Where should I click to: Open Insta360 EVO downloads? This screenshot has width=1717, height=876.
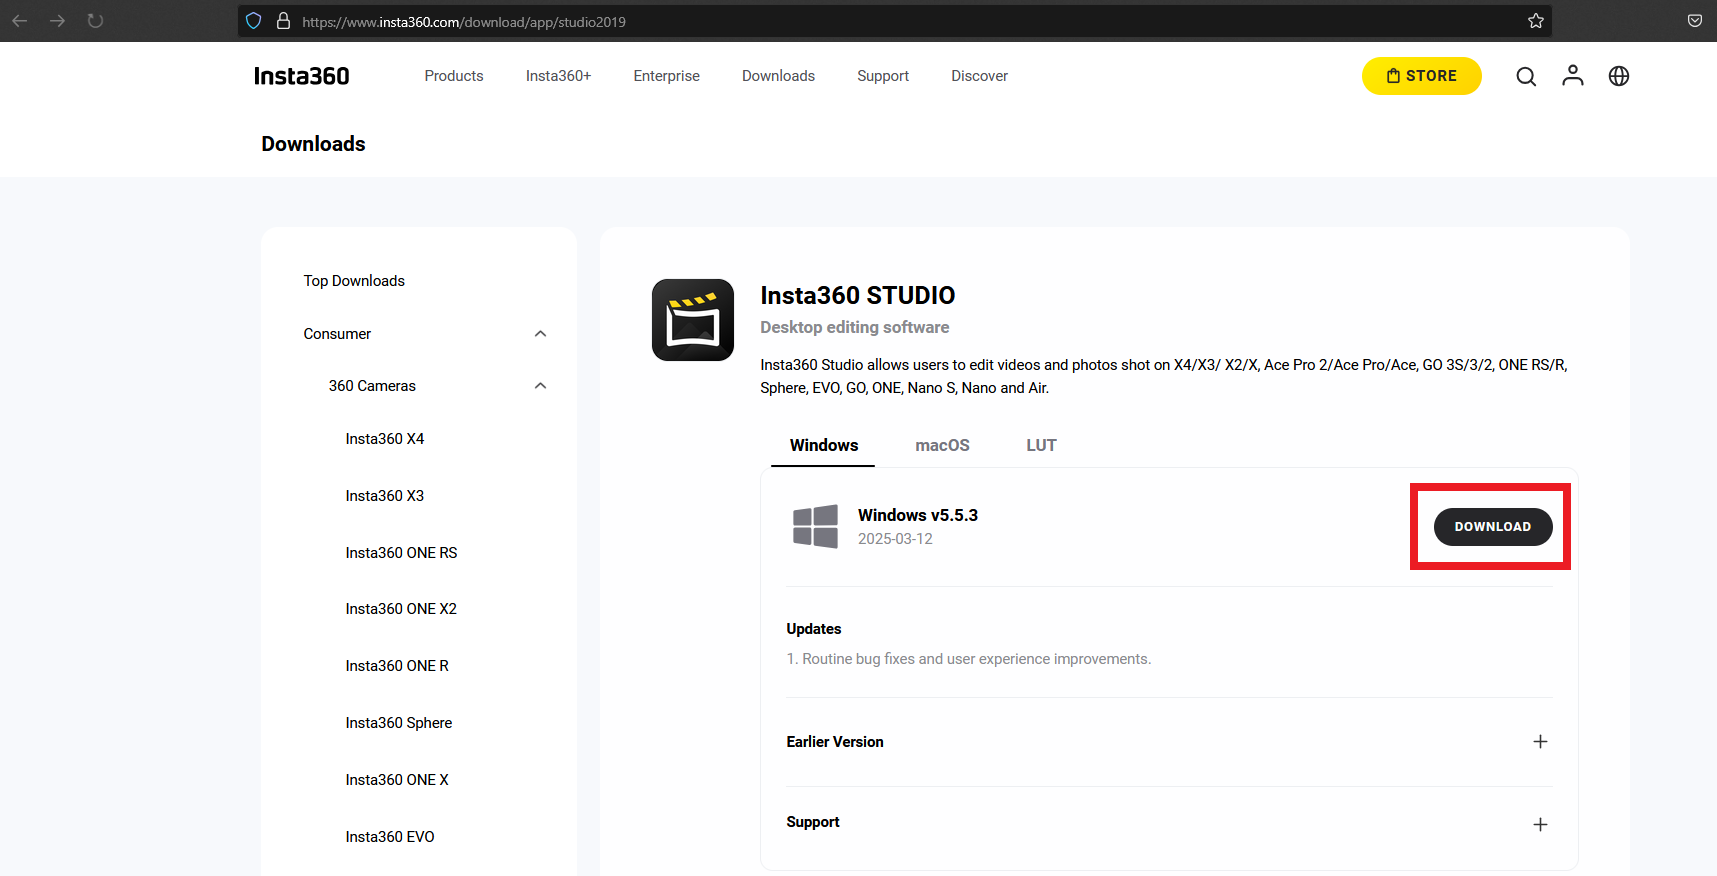(x=390, y=837)
